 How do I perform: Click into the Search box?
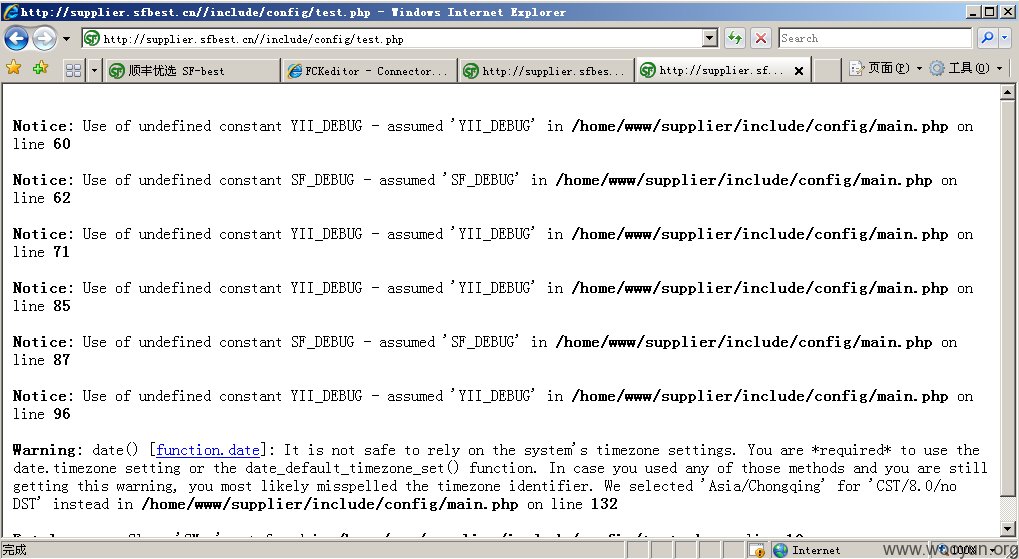(x=875, y=38)
